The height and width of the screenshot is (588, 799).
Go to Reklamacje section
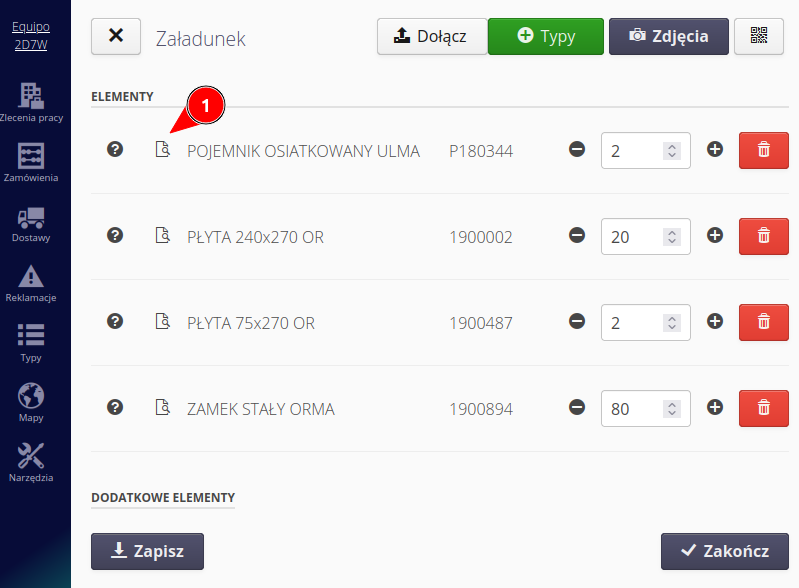pos(31,283)
